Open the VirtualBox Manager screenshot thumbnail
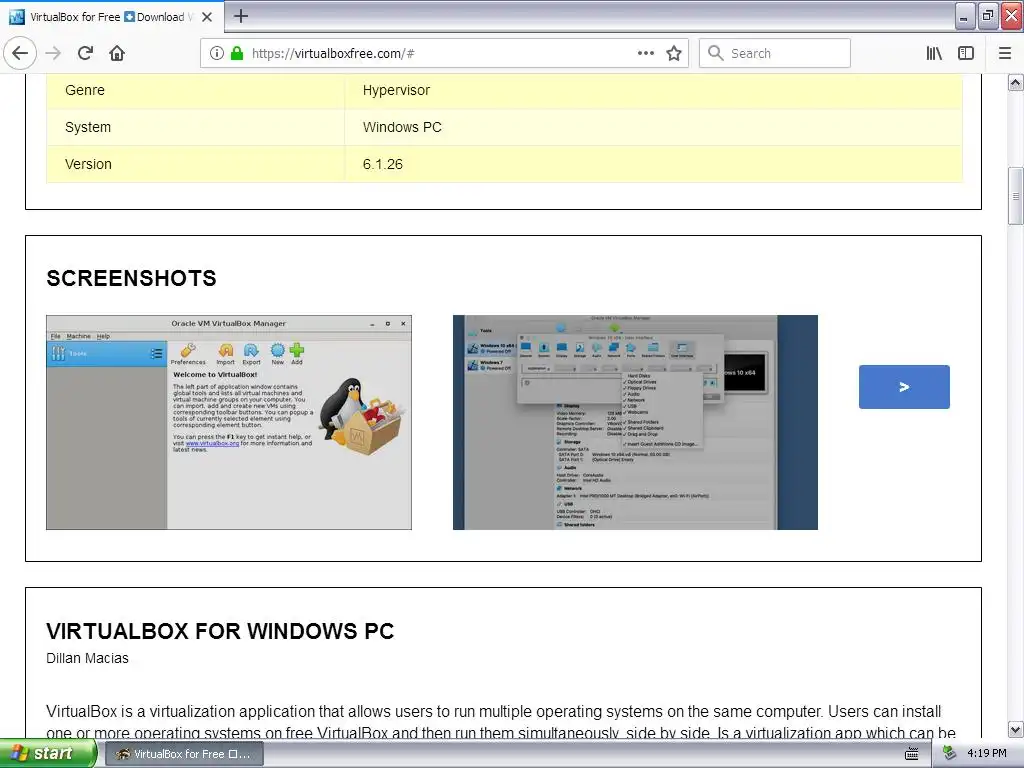The height and width of the screenshot is (768, 1024). coord(229,423)
